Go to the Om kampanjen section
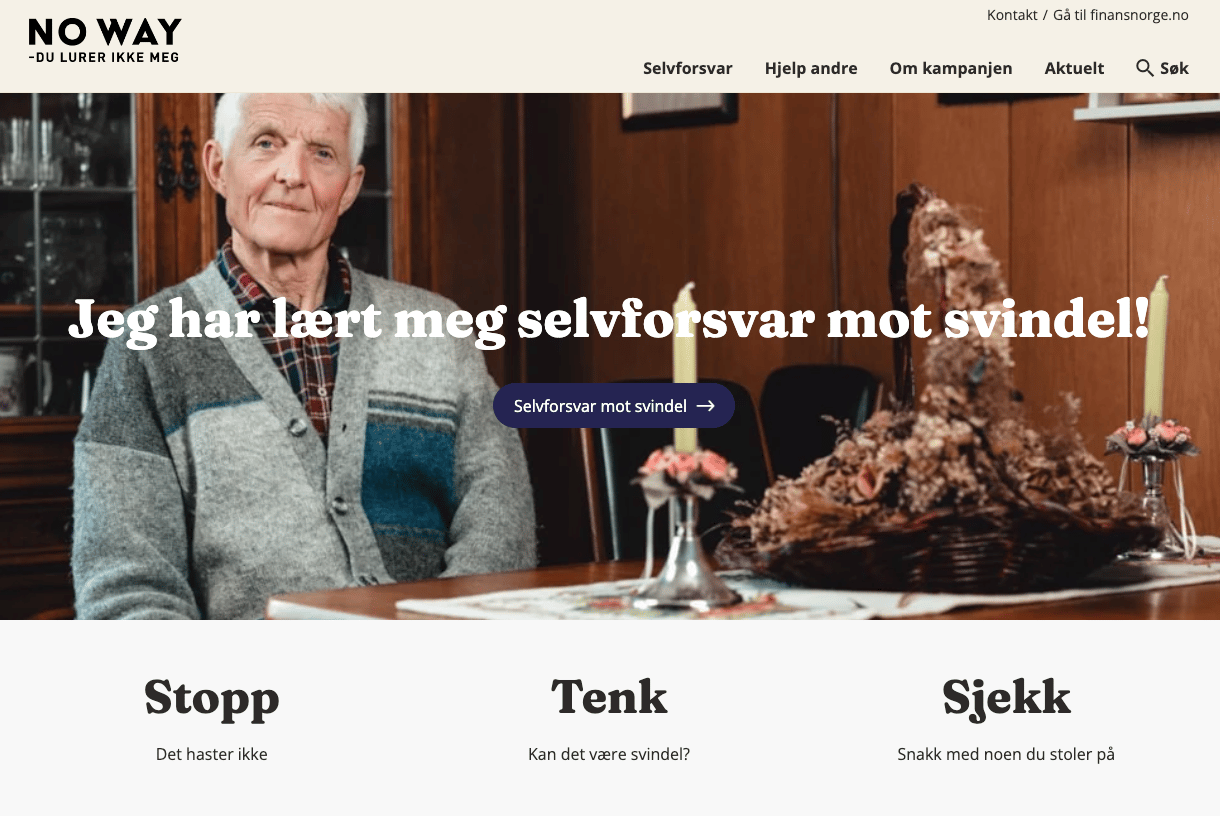The image size is (1220, 816). click(951, 68)
